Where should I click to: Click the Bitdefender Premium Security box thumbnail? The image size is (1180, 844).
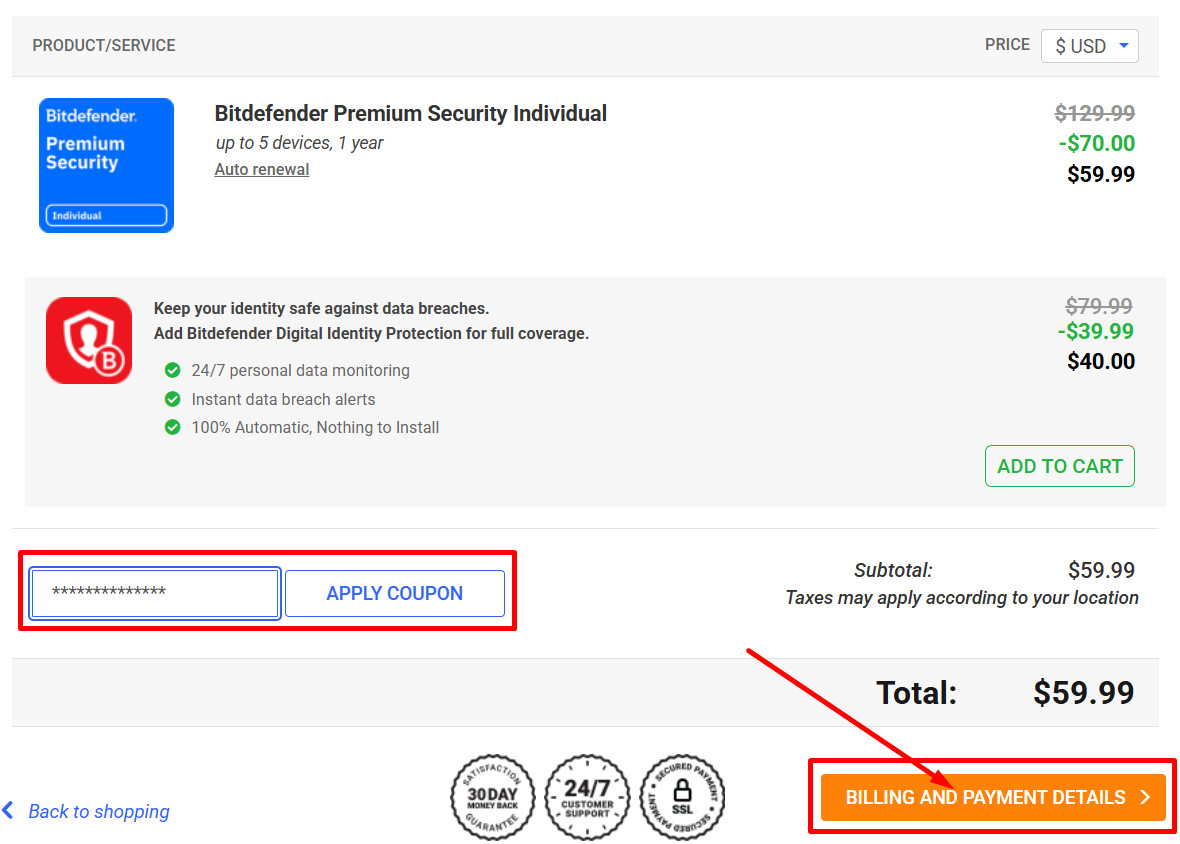[106, 164]
